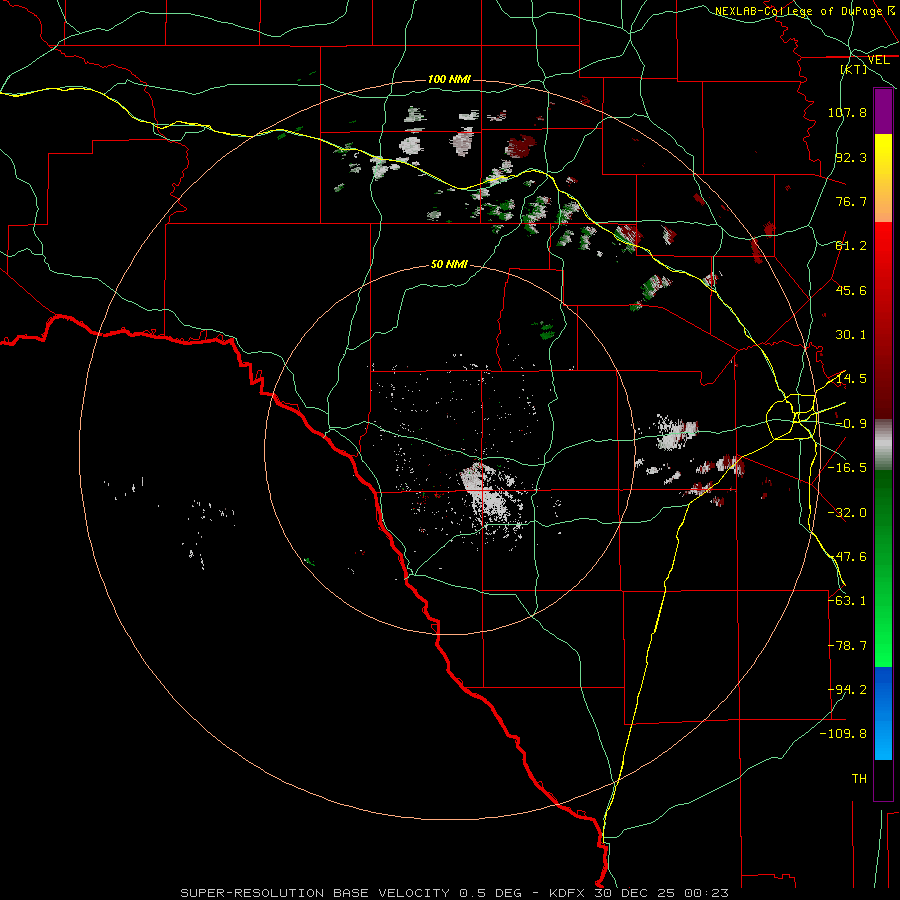Select the -109.8 scale value
900x900 pixels.
click(843, 734)
